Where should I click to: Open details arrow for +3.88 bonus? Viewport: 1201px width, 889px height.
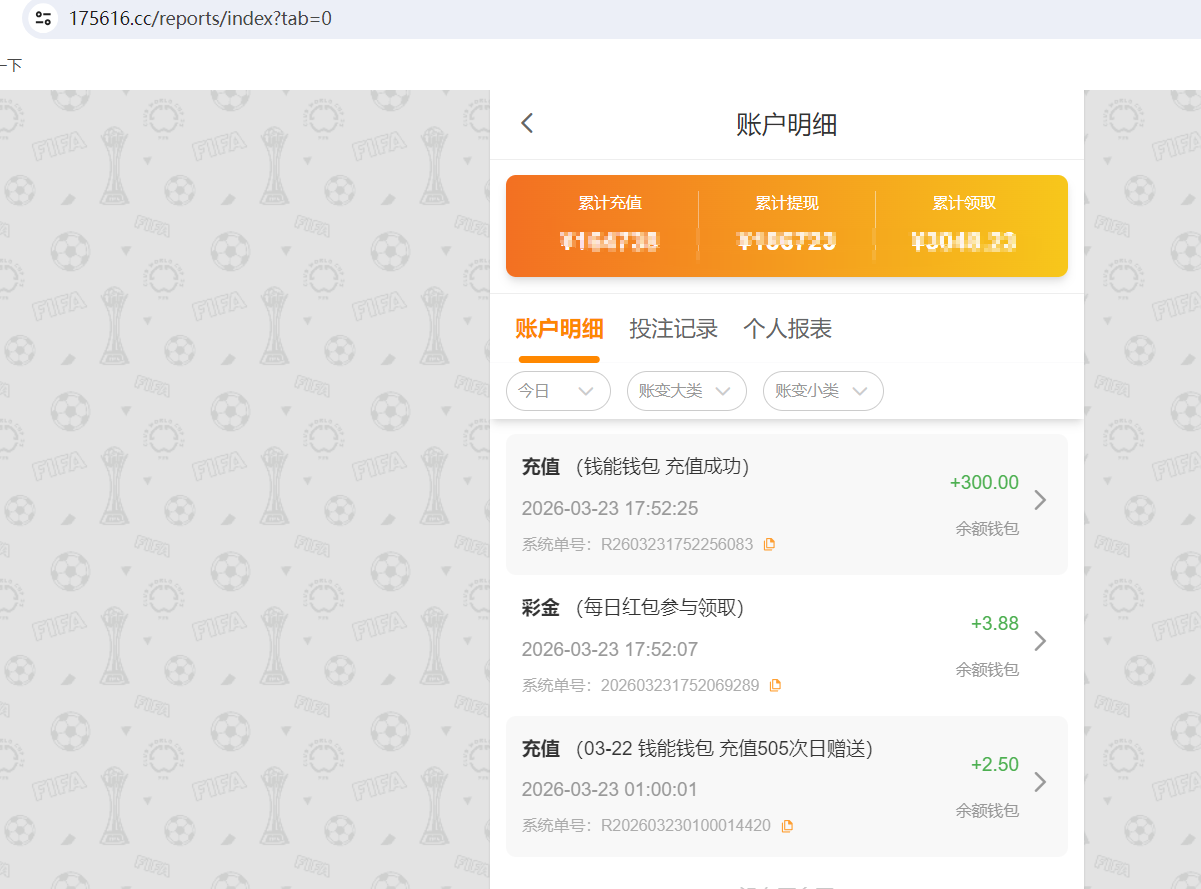(x=1040, y=641)
